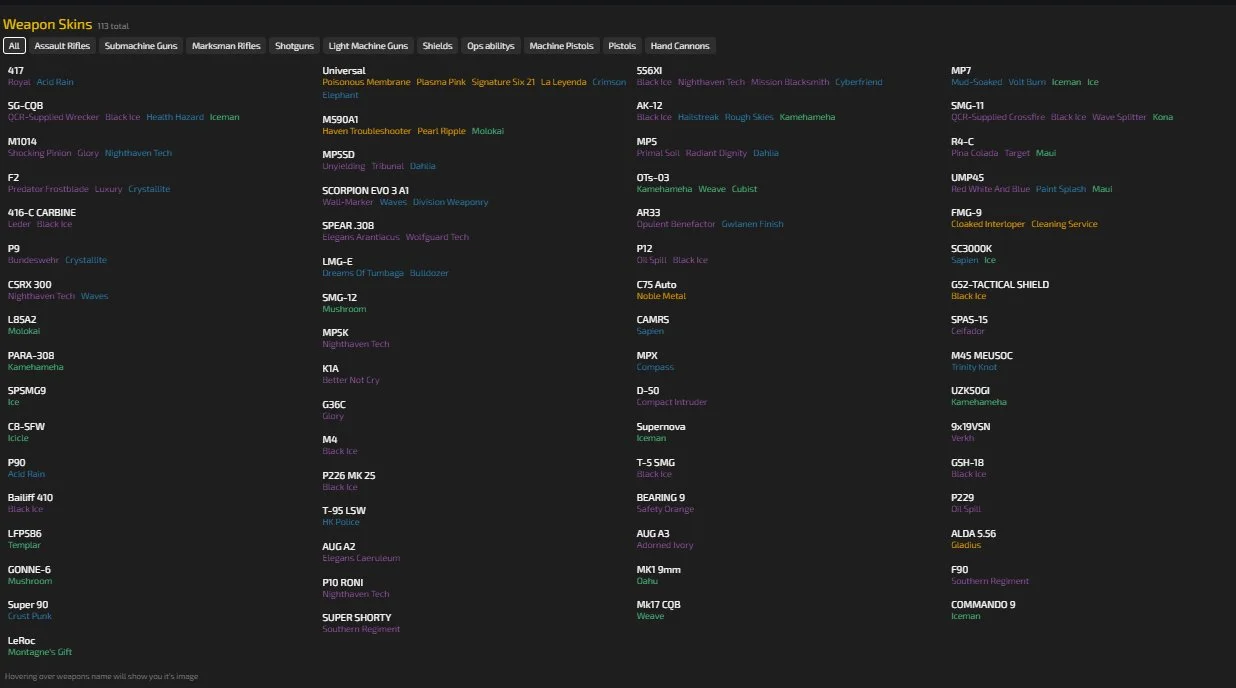
Task: Select the Assault Rifles filter tab
Action: (x=62, y=46)
